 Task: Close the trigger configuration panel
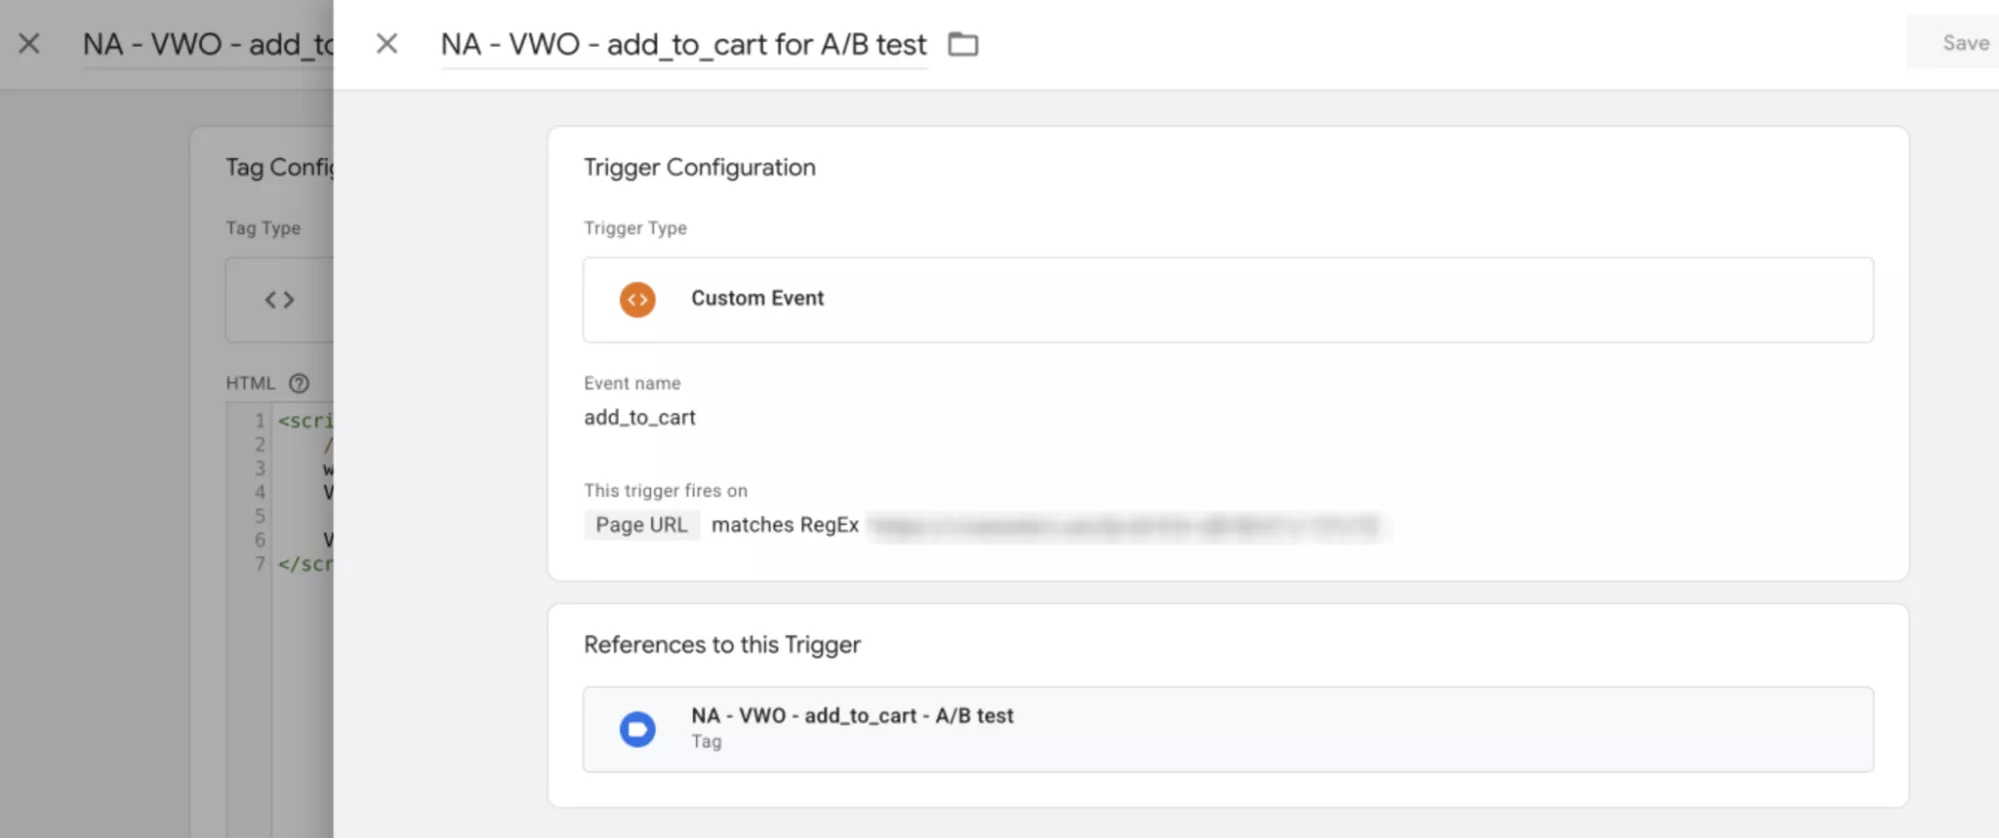[x=387, y=44]
